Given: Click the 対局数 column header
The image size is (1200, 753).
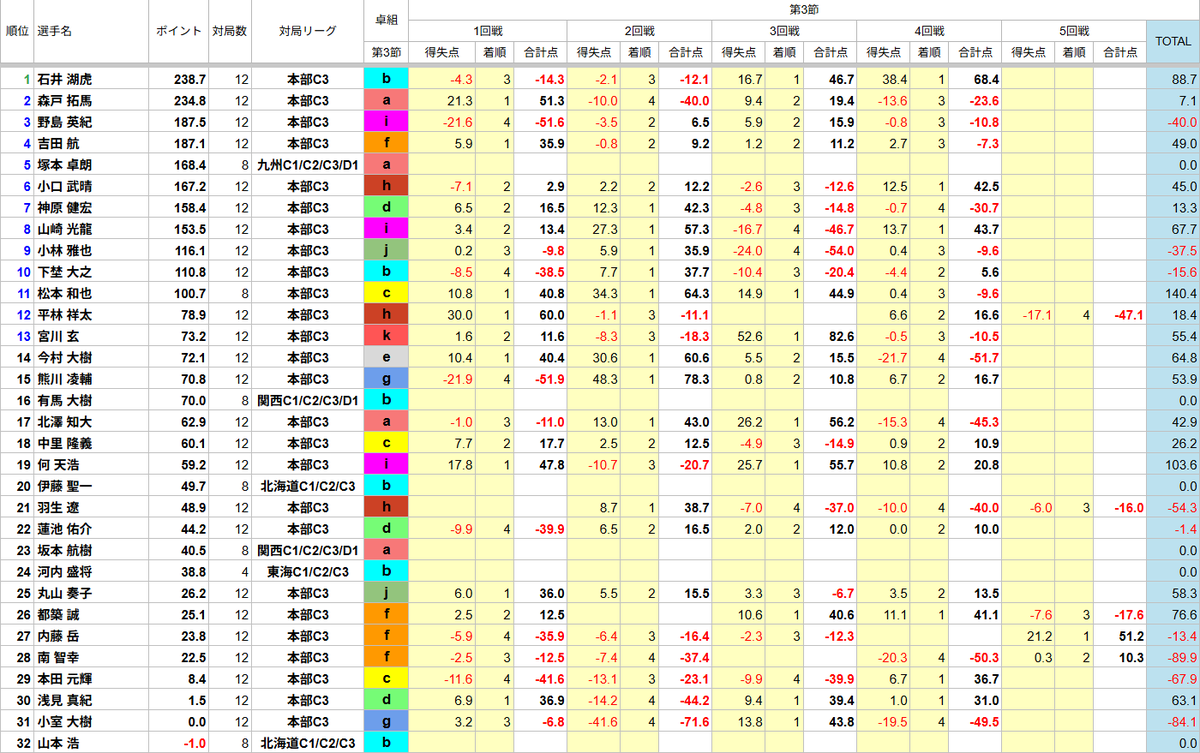Looking at the screenshot, I should (228, 31).
